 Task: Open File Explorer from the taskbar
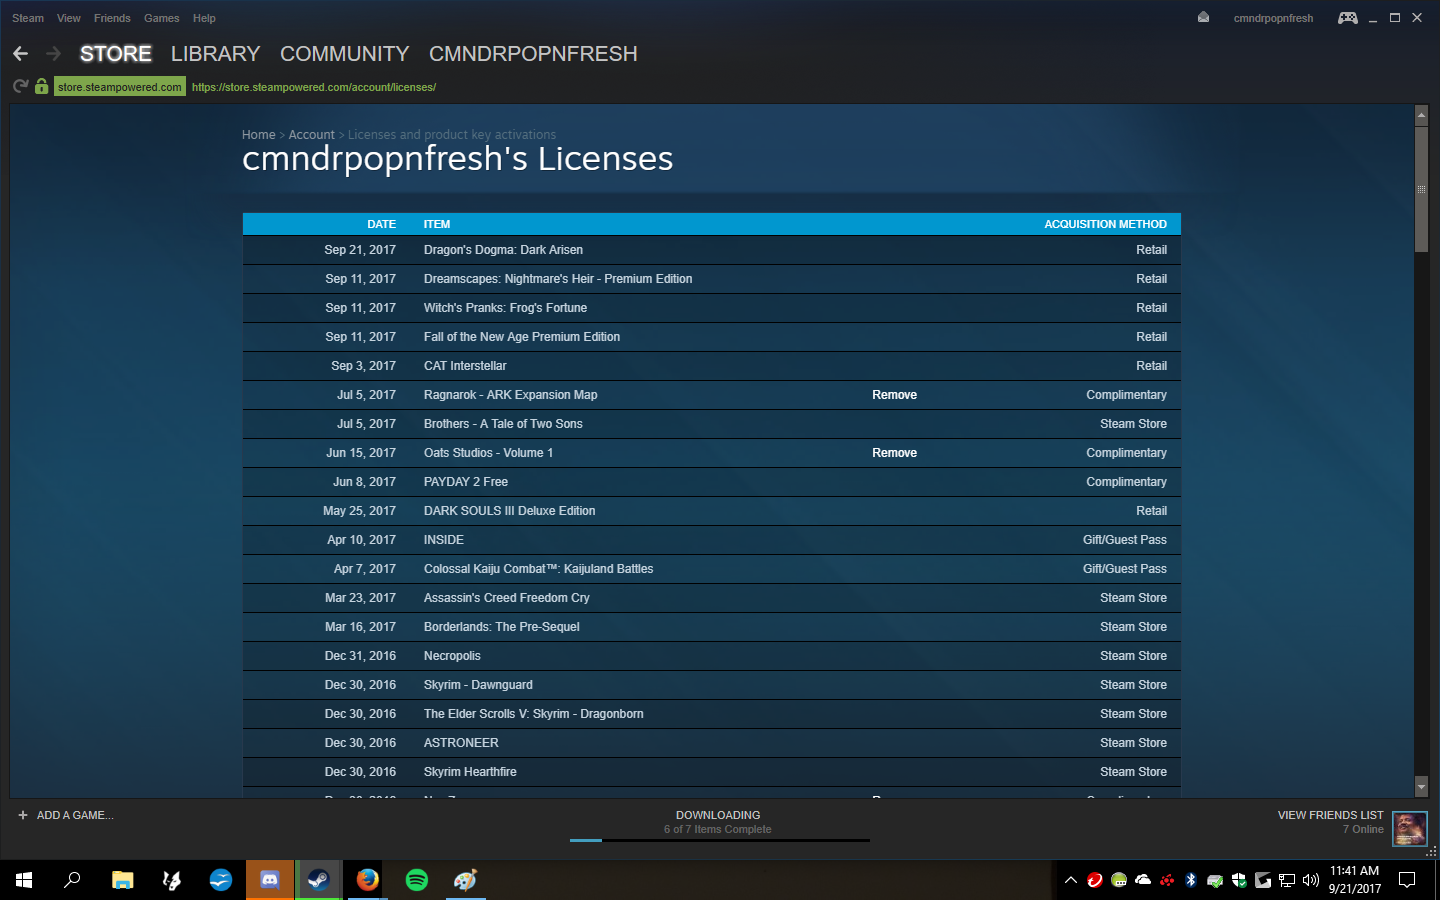(x=122, y=880)
